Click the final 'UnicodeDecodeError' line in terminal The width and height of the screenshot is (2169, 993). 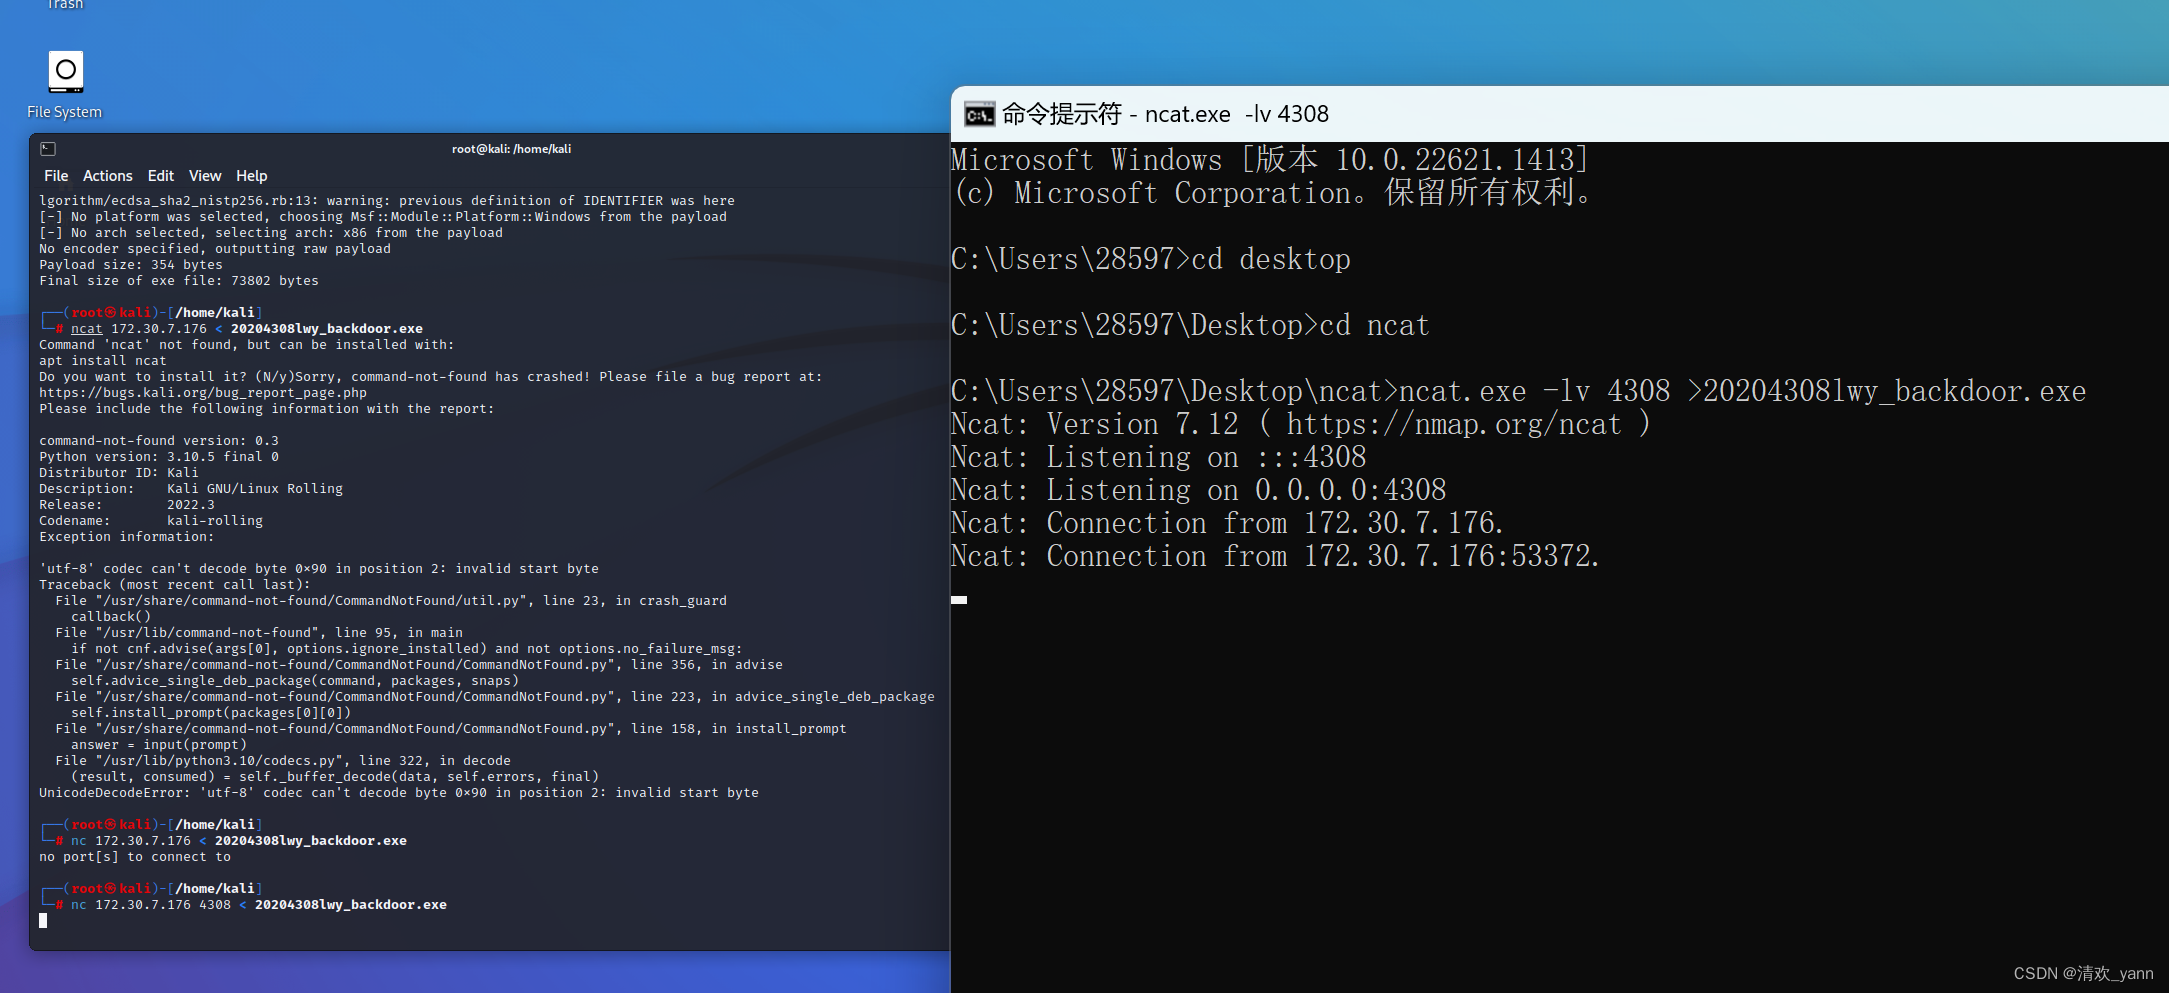pyautogui.click(x=399, y=793)
